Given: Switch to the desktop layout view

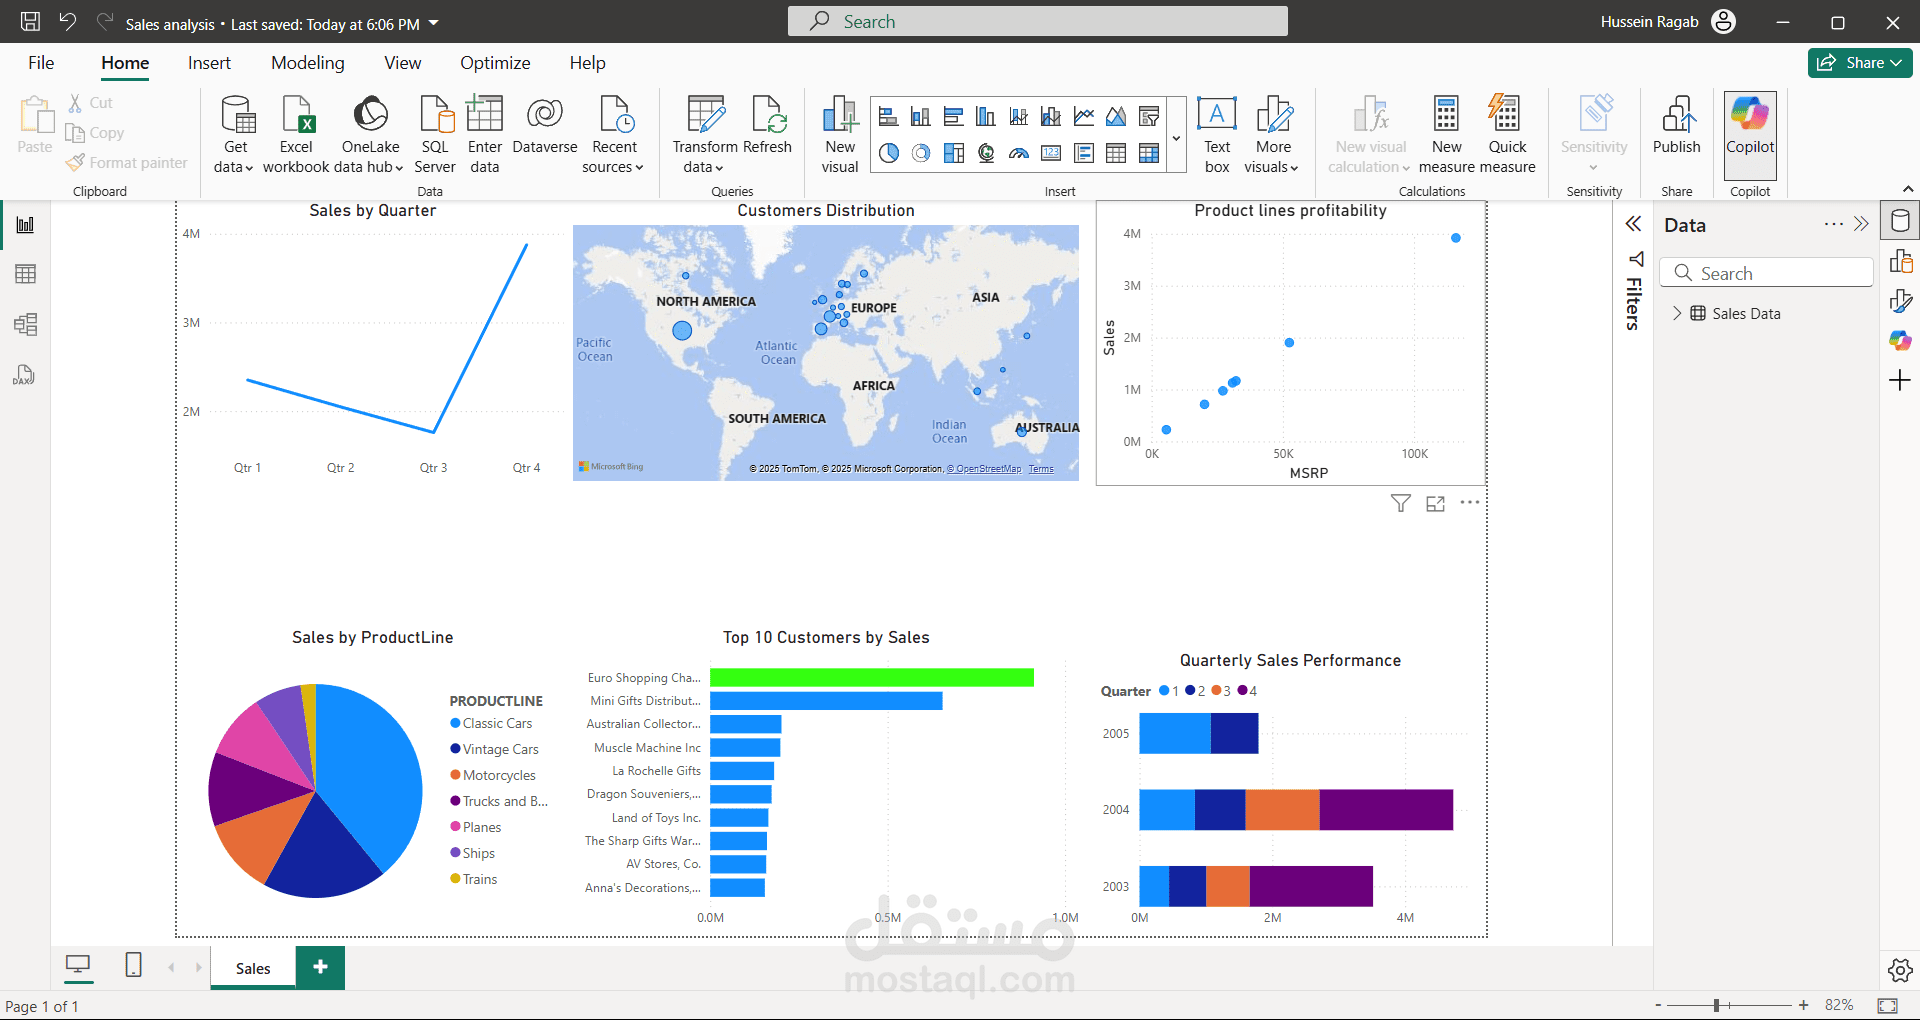Looking at the screenshot, I should 77,965.
